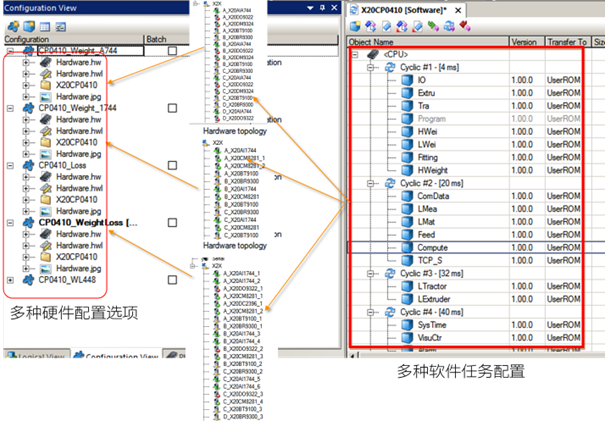Expand the CP0410_WL448 configuration node
The width and height of the screenshot is (605, 421).
pyautogui.click(x=11, y=279)
